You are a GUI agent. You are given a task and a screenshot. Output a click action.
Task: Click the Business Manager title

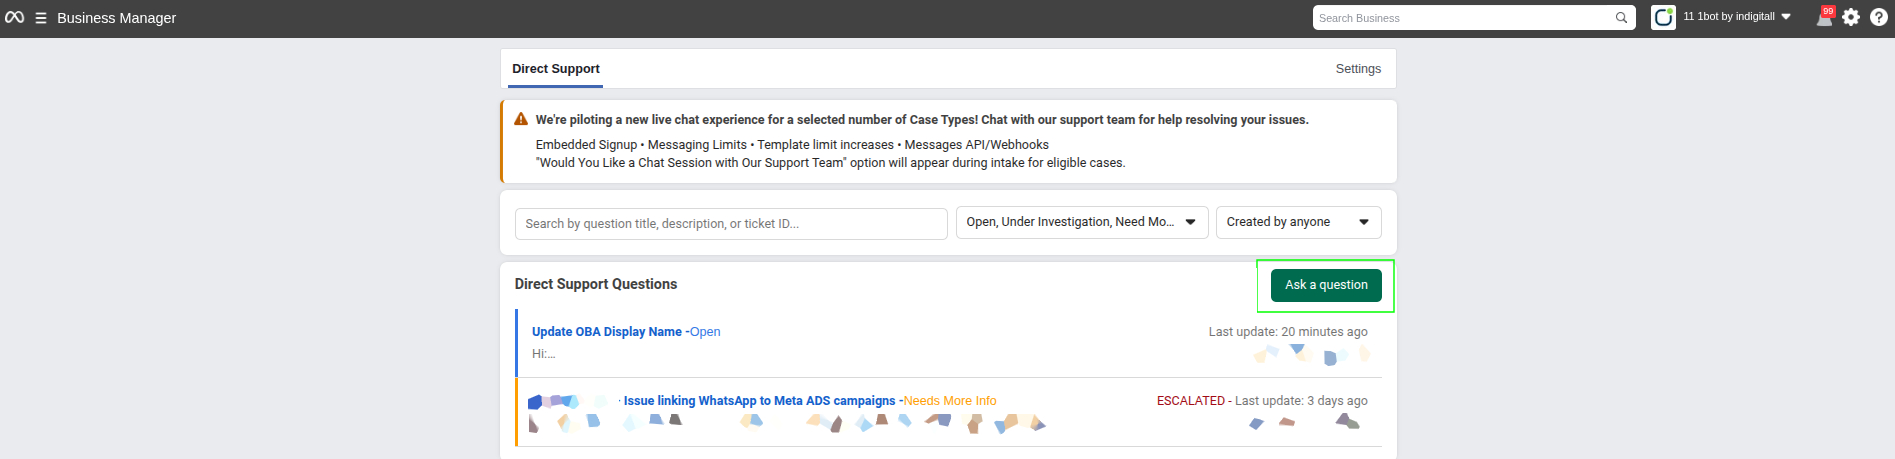[116, 18]
